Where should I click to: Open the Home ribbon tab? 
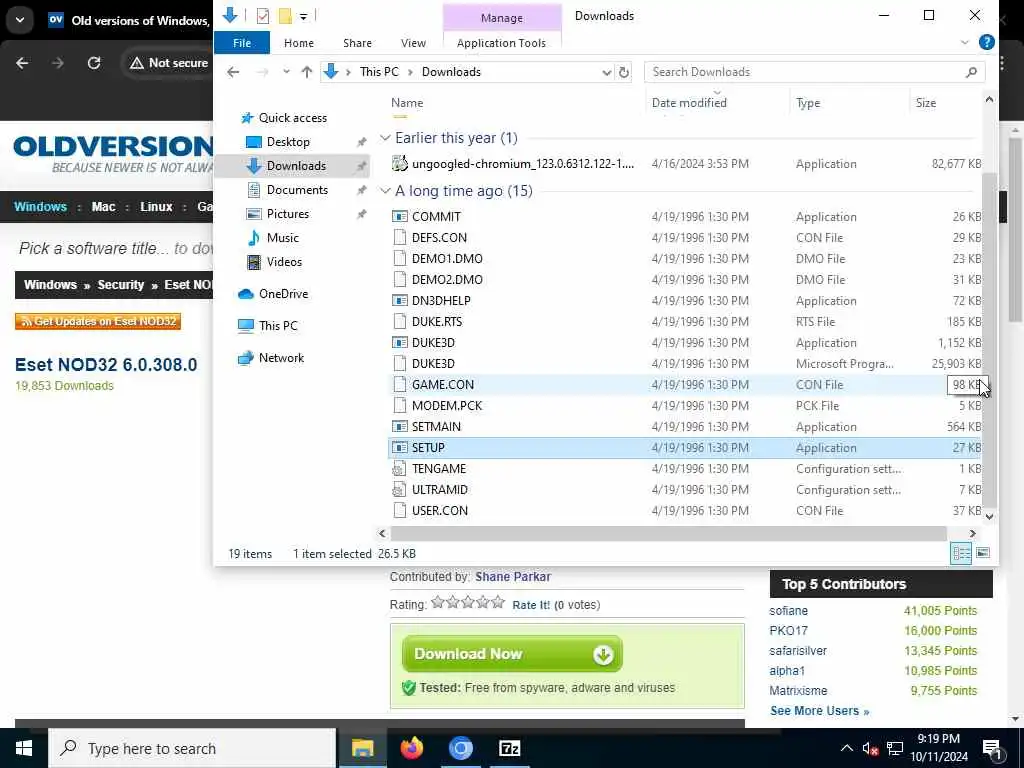tap(298, 43)
